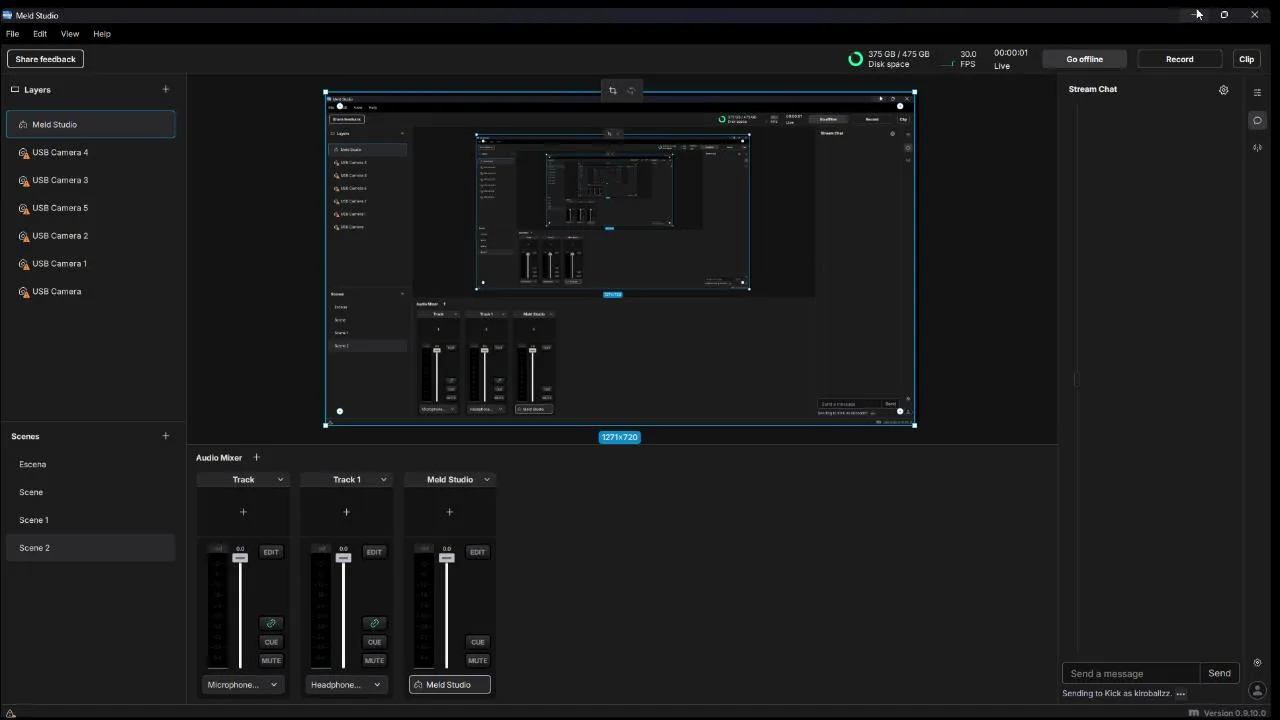Add a new audio mixer track
This screenshot has height=720, width=1280.
256,458
